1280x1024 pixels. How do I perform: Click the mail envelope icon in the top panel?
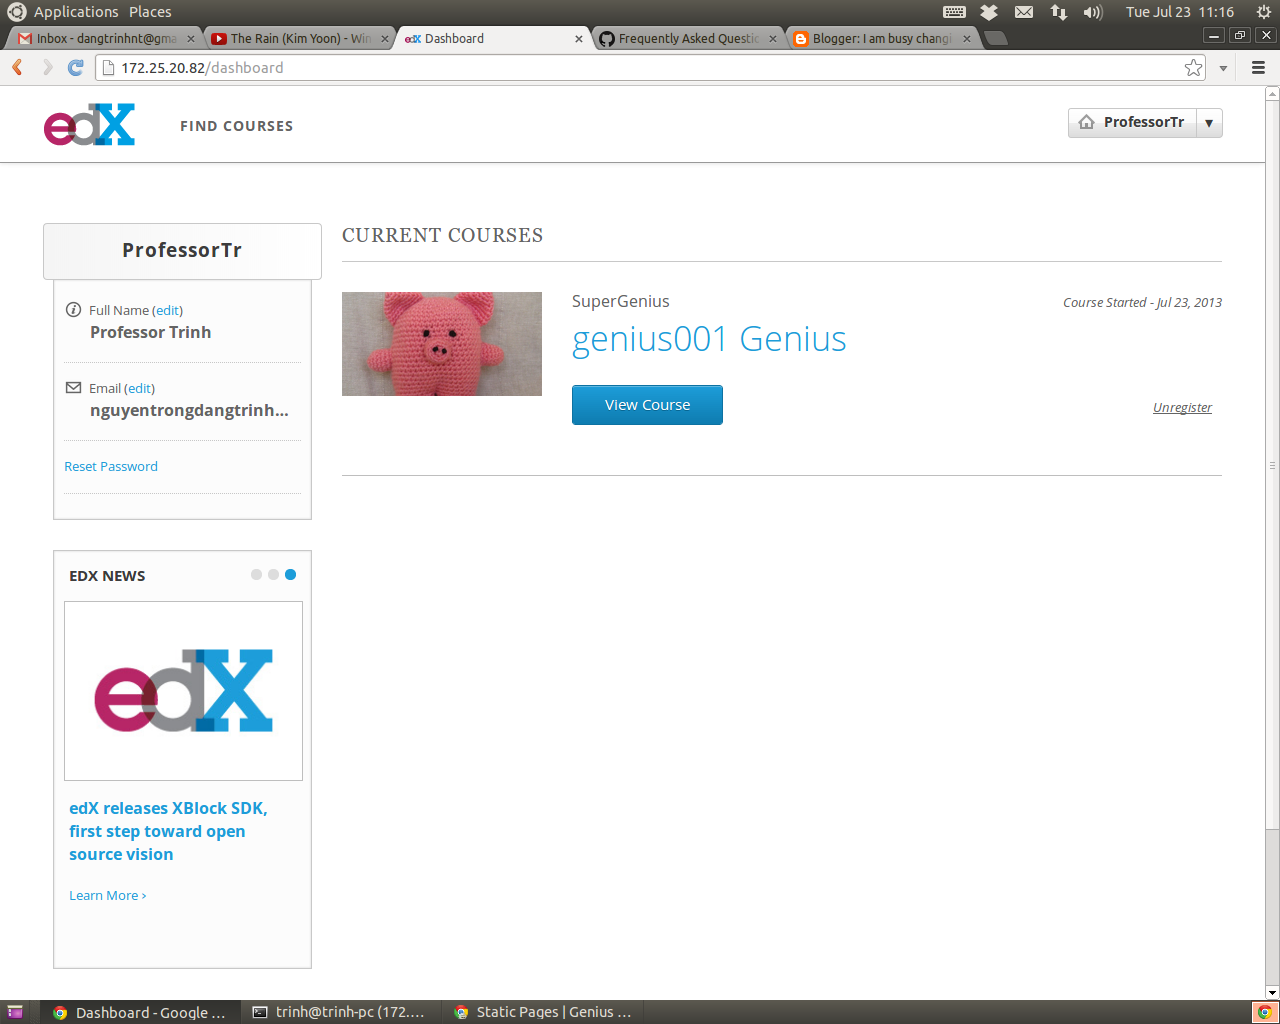(1023, 12)
